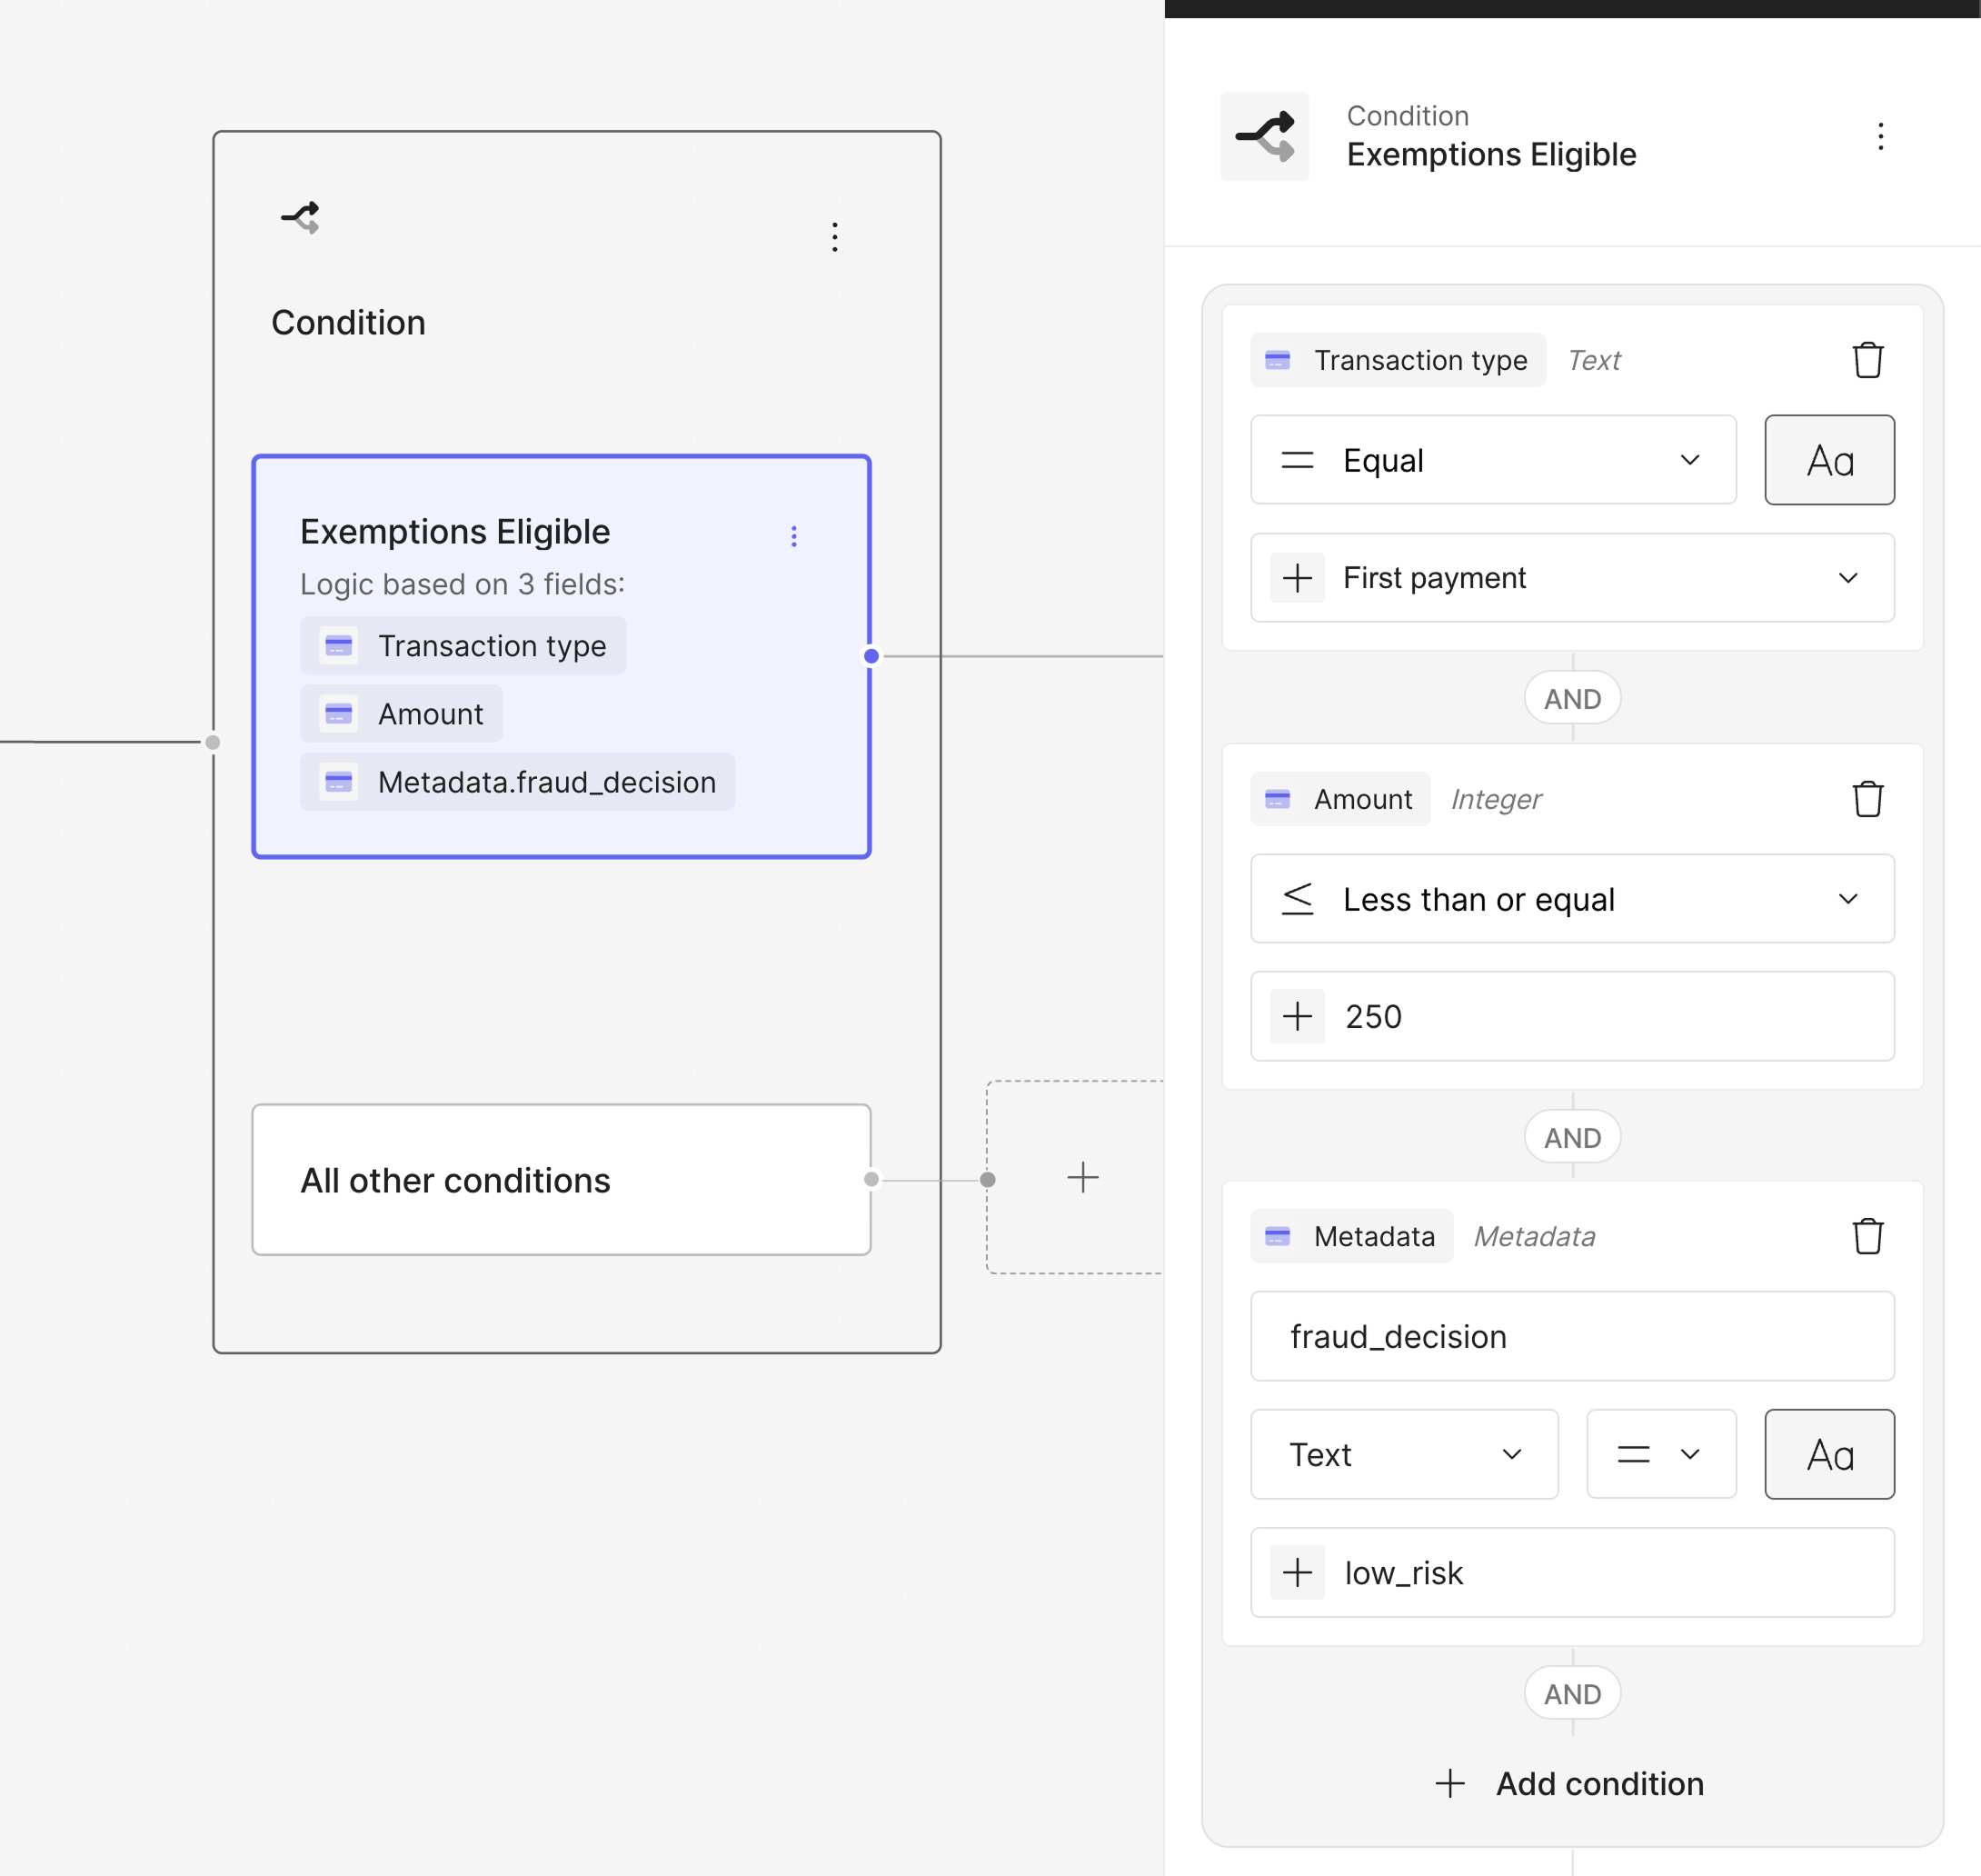Select the All other conditions branch

coord(560,1180)
